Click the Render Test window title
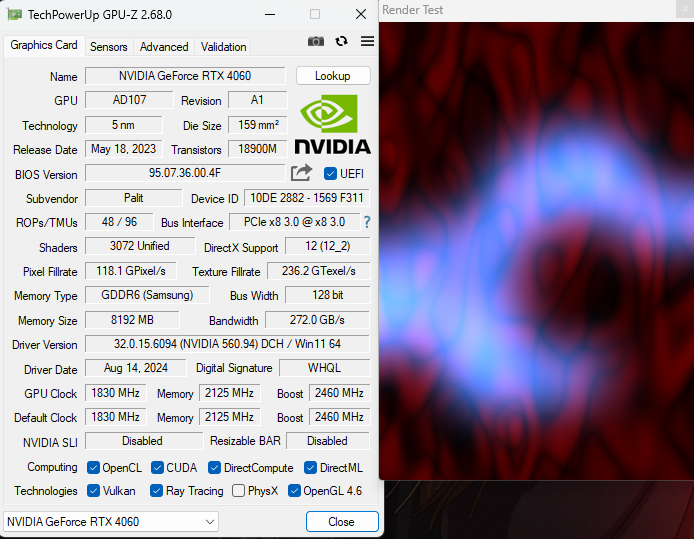This screenshot has height=539, width=694. (x=413, y=10)
